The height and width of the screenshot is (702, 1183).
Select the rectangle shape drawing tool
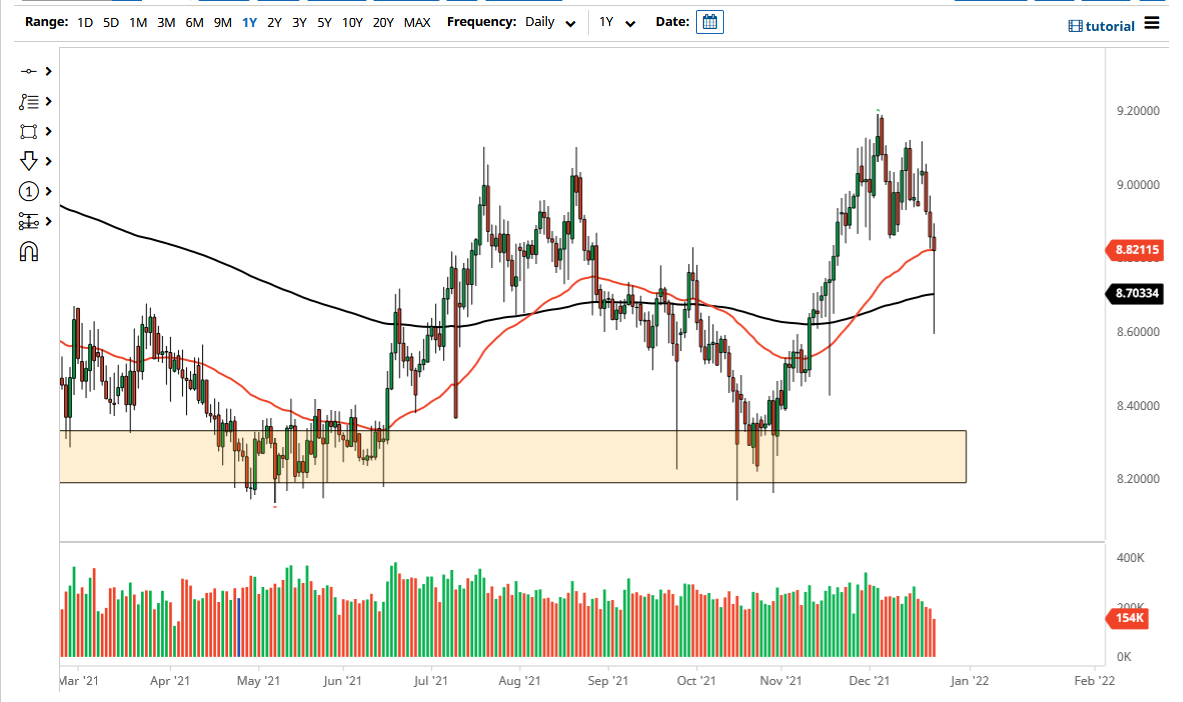(x=28, y=131)
